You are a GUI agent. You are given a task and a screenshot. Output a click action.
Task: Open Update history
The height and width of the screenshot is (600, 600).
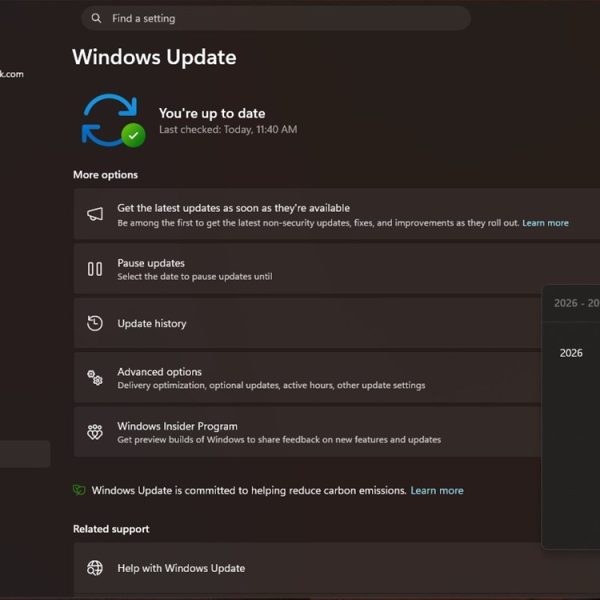[307, 323]
